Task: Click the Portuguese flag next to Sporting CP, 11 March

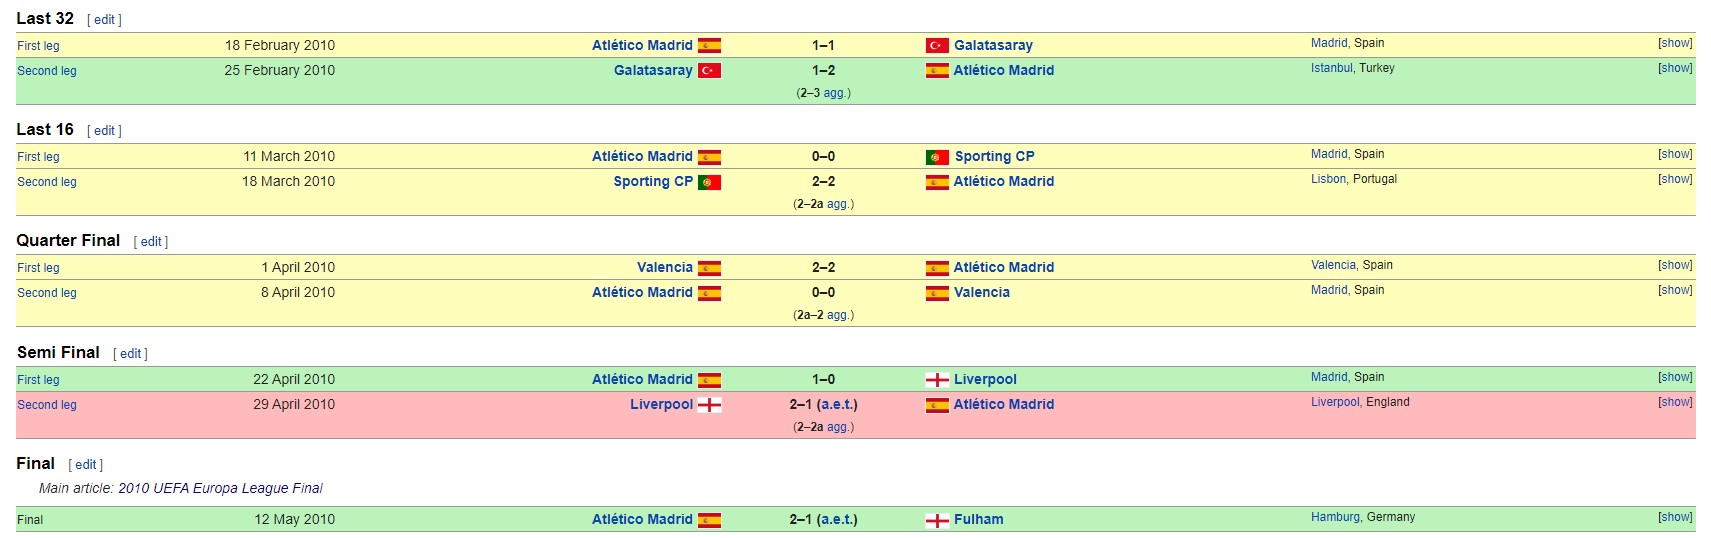Action: [x=937, y=157]
